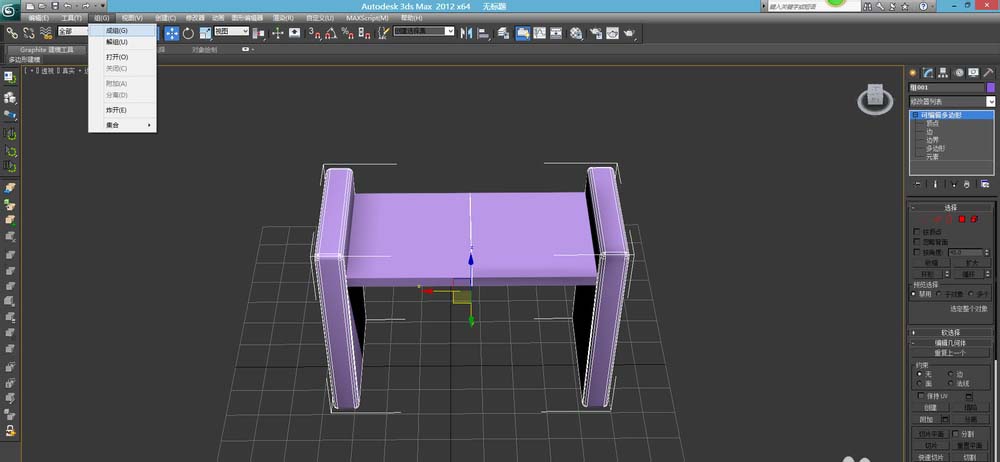This screenshot has height=462, width=1000.
Task: Switch to the Display command panel tab
Action: coord(973,73)
